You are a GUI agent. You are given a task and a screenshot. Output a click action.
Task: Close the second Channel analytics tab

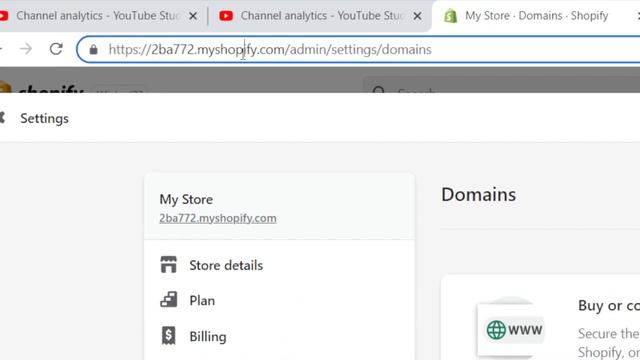pyautogui.click(x=417, y=16)
